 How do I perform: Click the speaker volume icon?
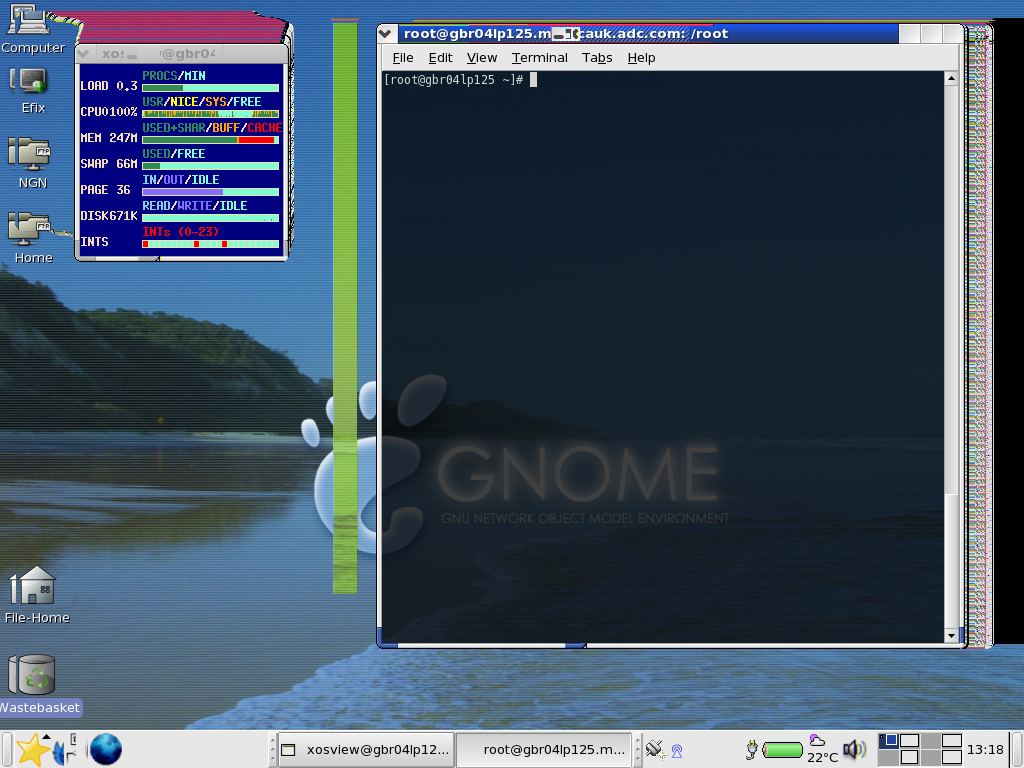coord(854,749)
